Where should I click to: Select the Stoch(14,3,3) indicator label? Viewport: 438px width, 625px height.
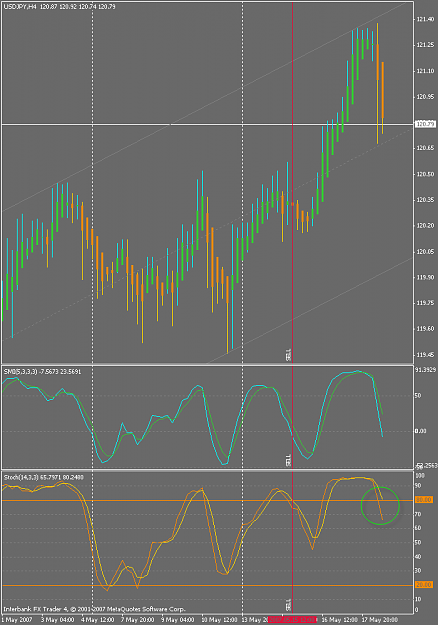coord(43,477)
